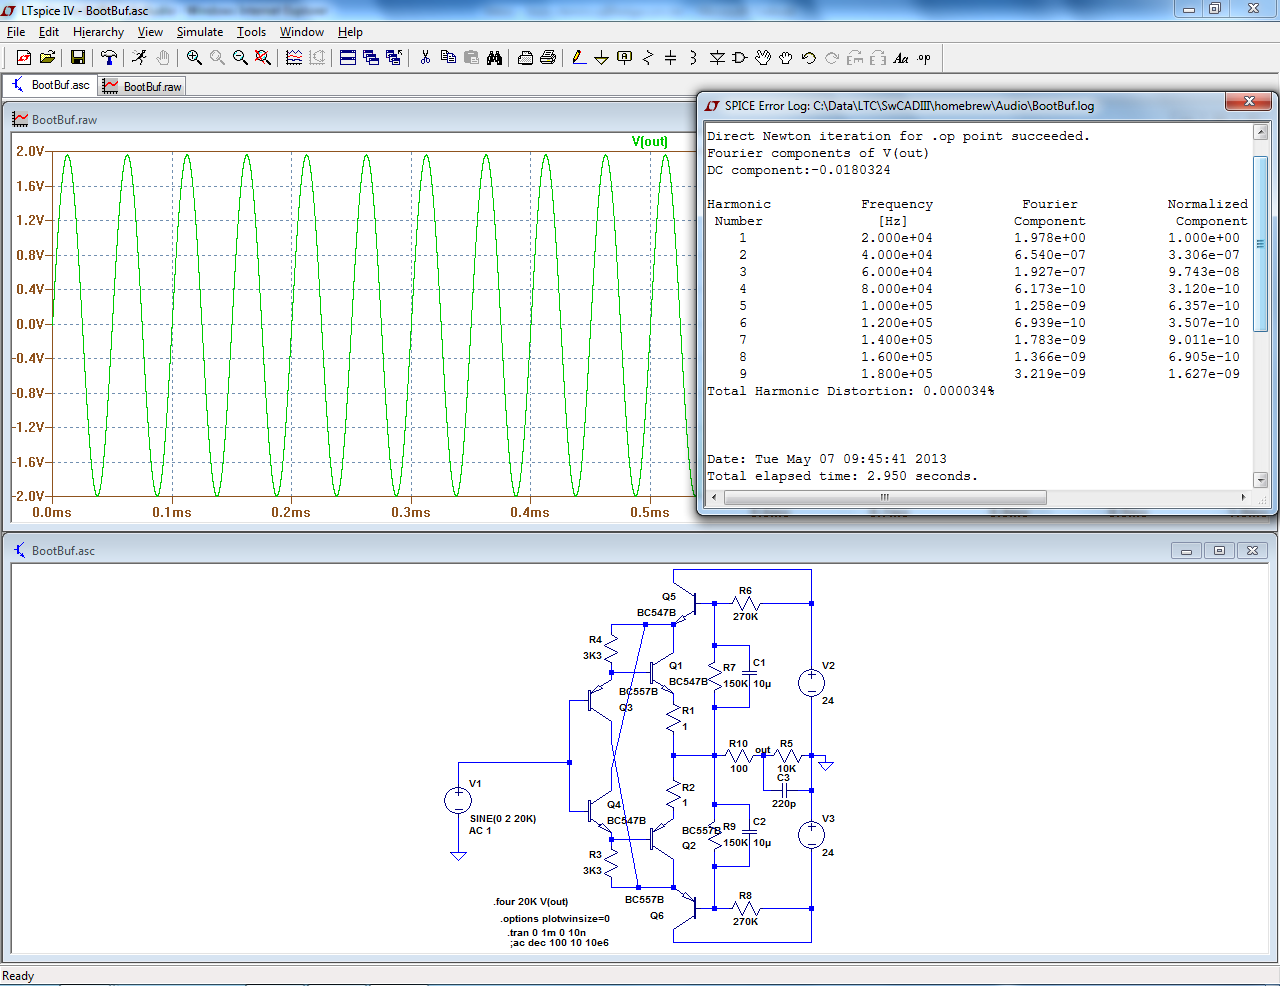Screen dimensions: 1280x986
Task: Place a Capacitor component
Action: pyautogui.click(x=671, y=58)
